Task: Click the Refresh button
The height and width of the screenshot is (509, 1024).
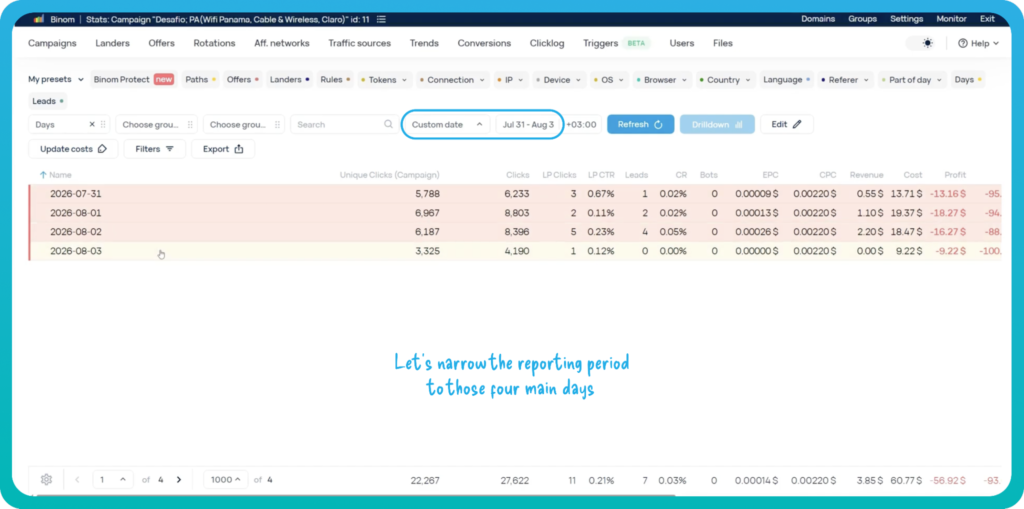Action: tap(641, 124)
